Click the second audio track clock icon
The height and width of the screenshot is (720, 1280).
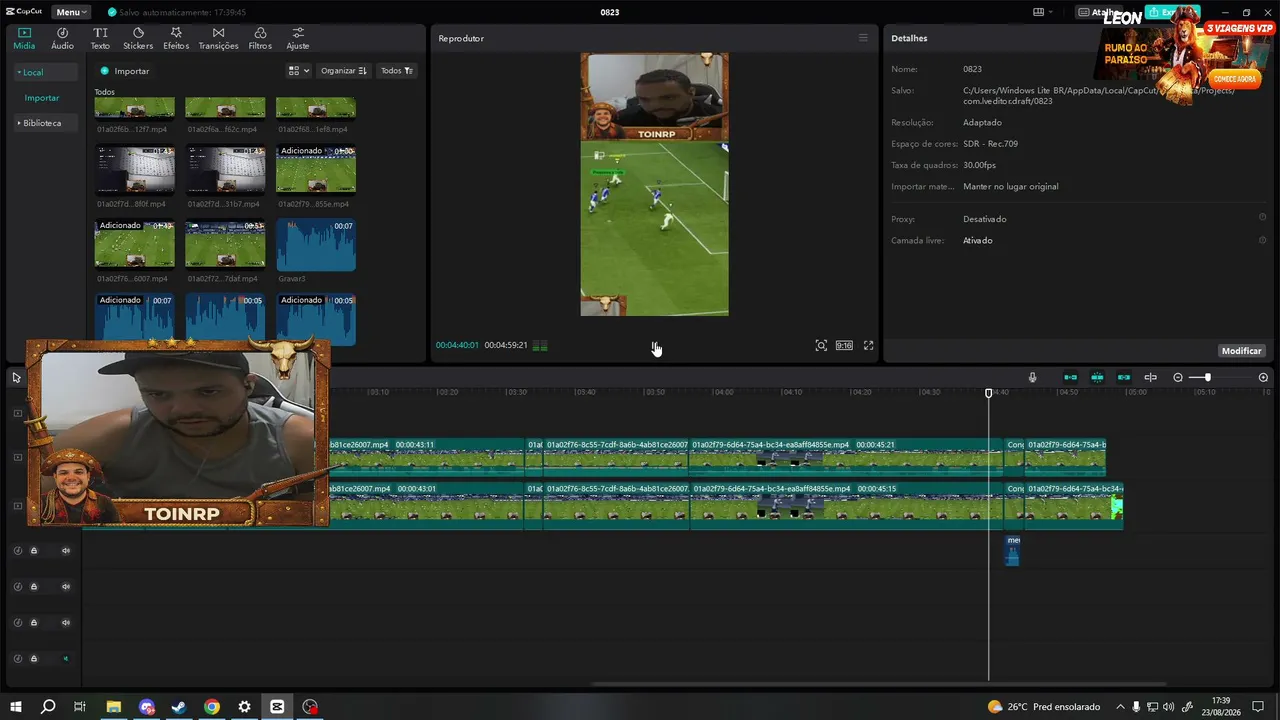pyautogui.click(x=17, y=586)
